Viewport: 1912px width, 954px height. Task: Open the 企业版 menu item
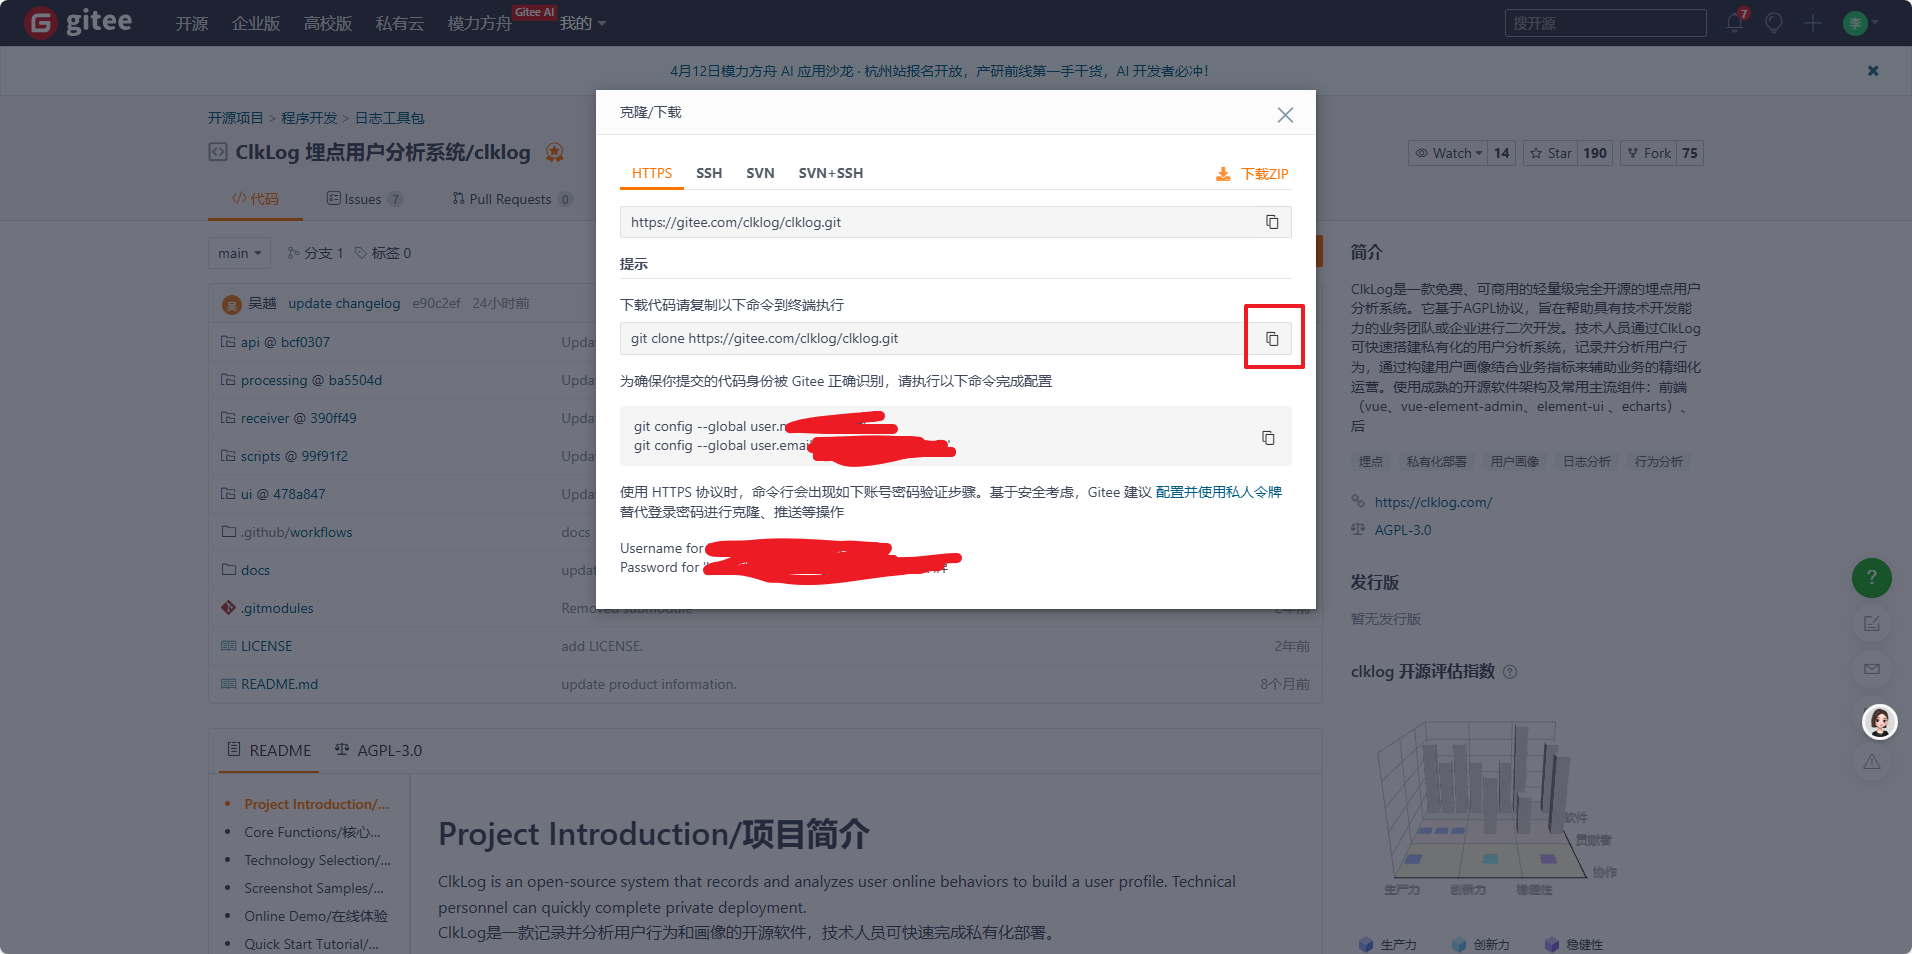256,23
